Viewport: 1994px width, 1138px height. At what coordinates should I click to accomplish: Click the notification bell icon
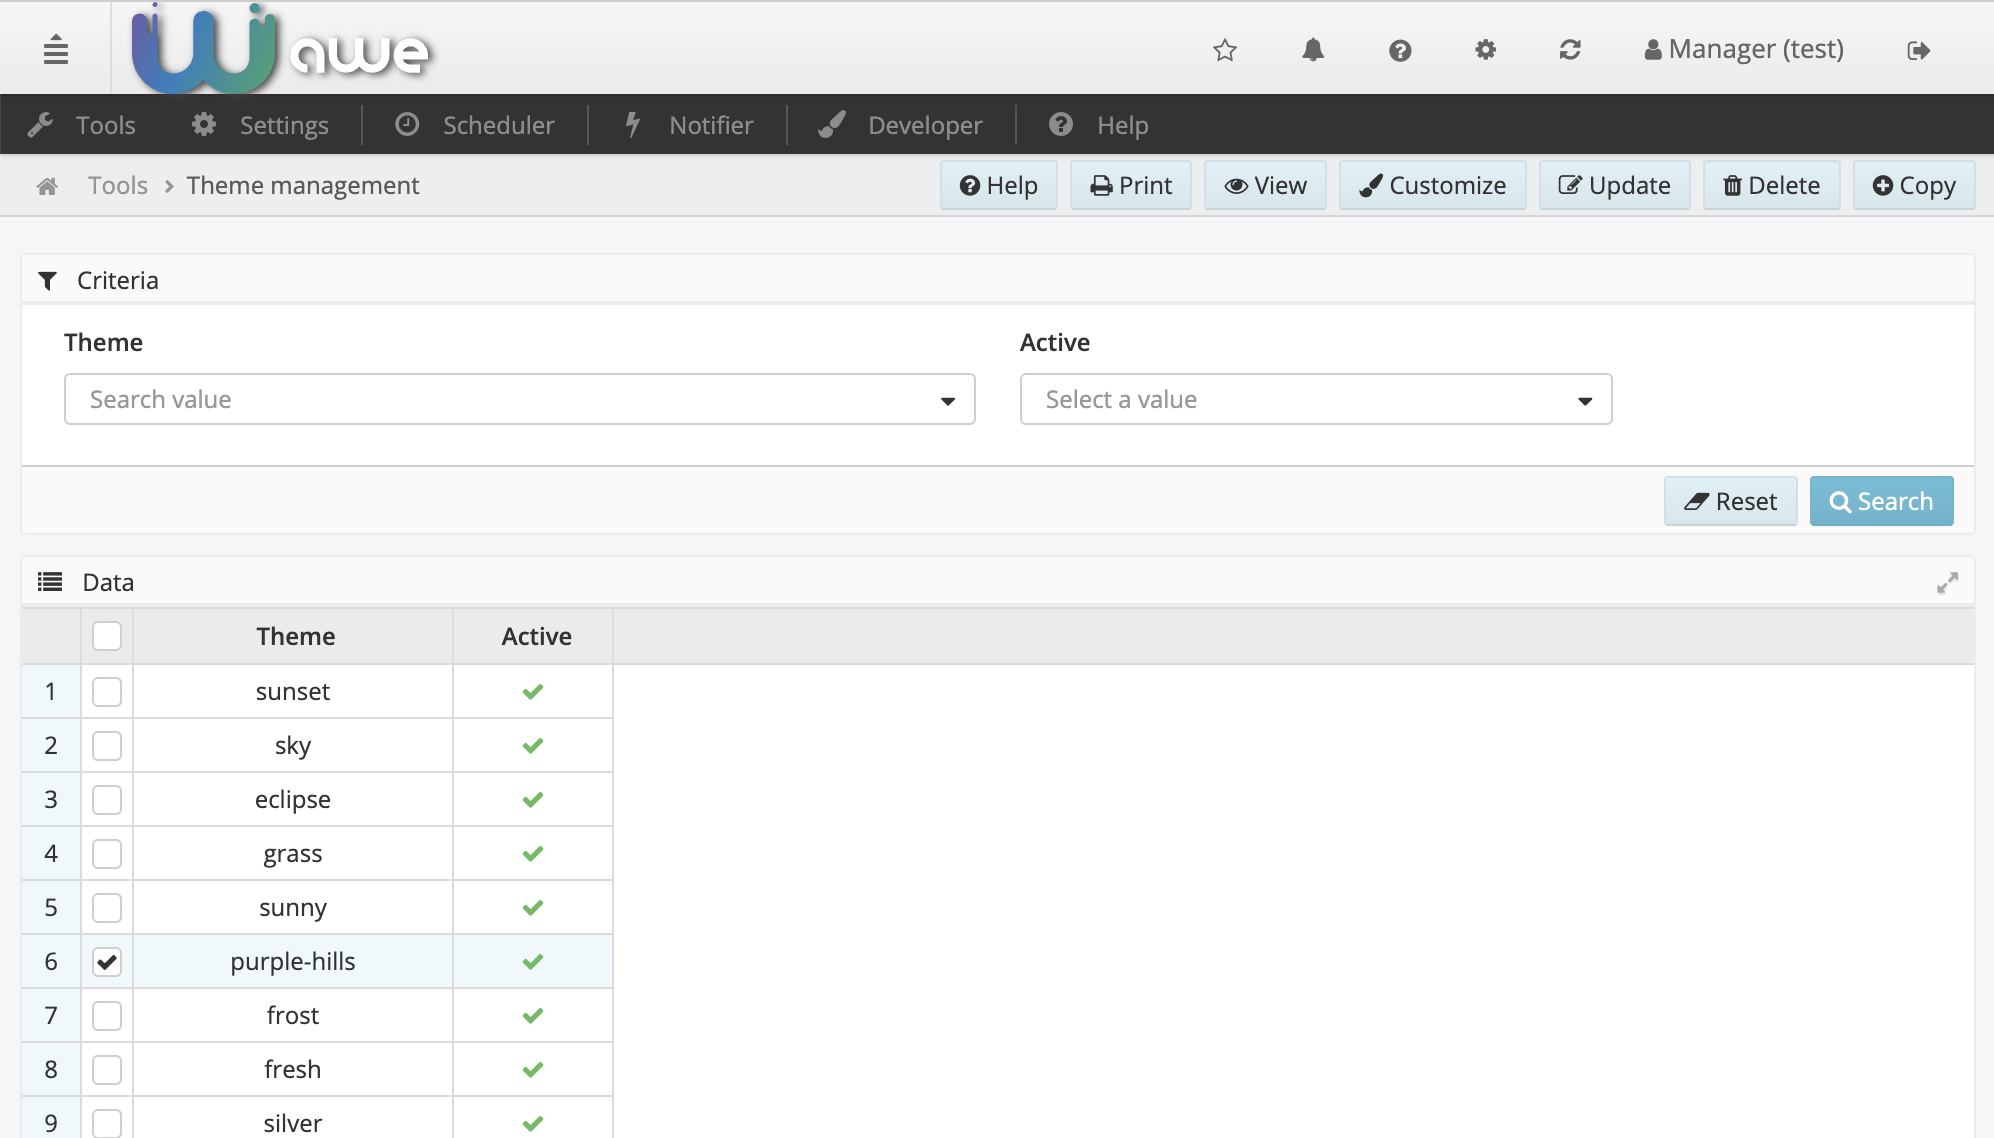[x=1312, y=48]
